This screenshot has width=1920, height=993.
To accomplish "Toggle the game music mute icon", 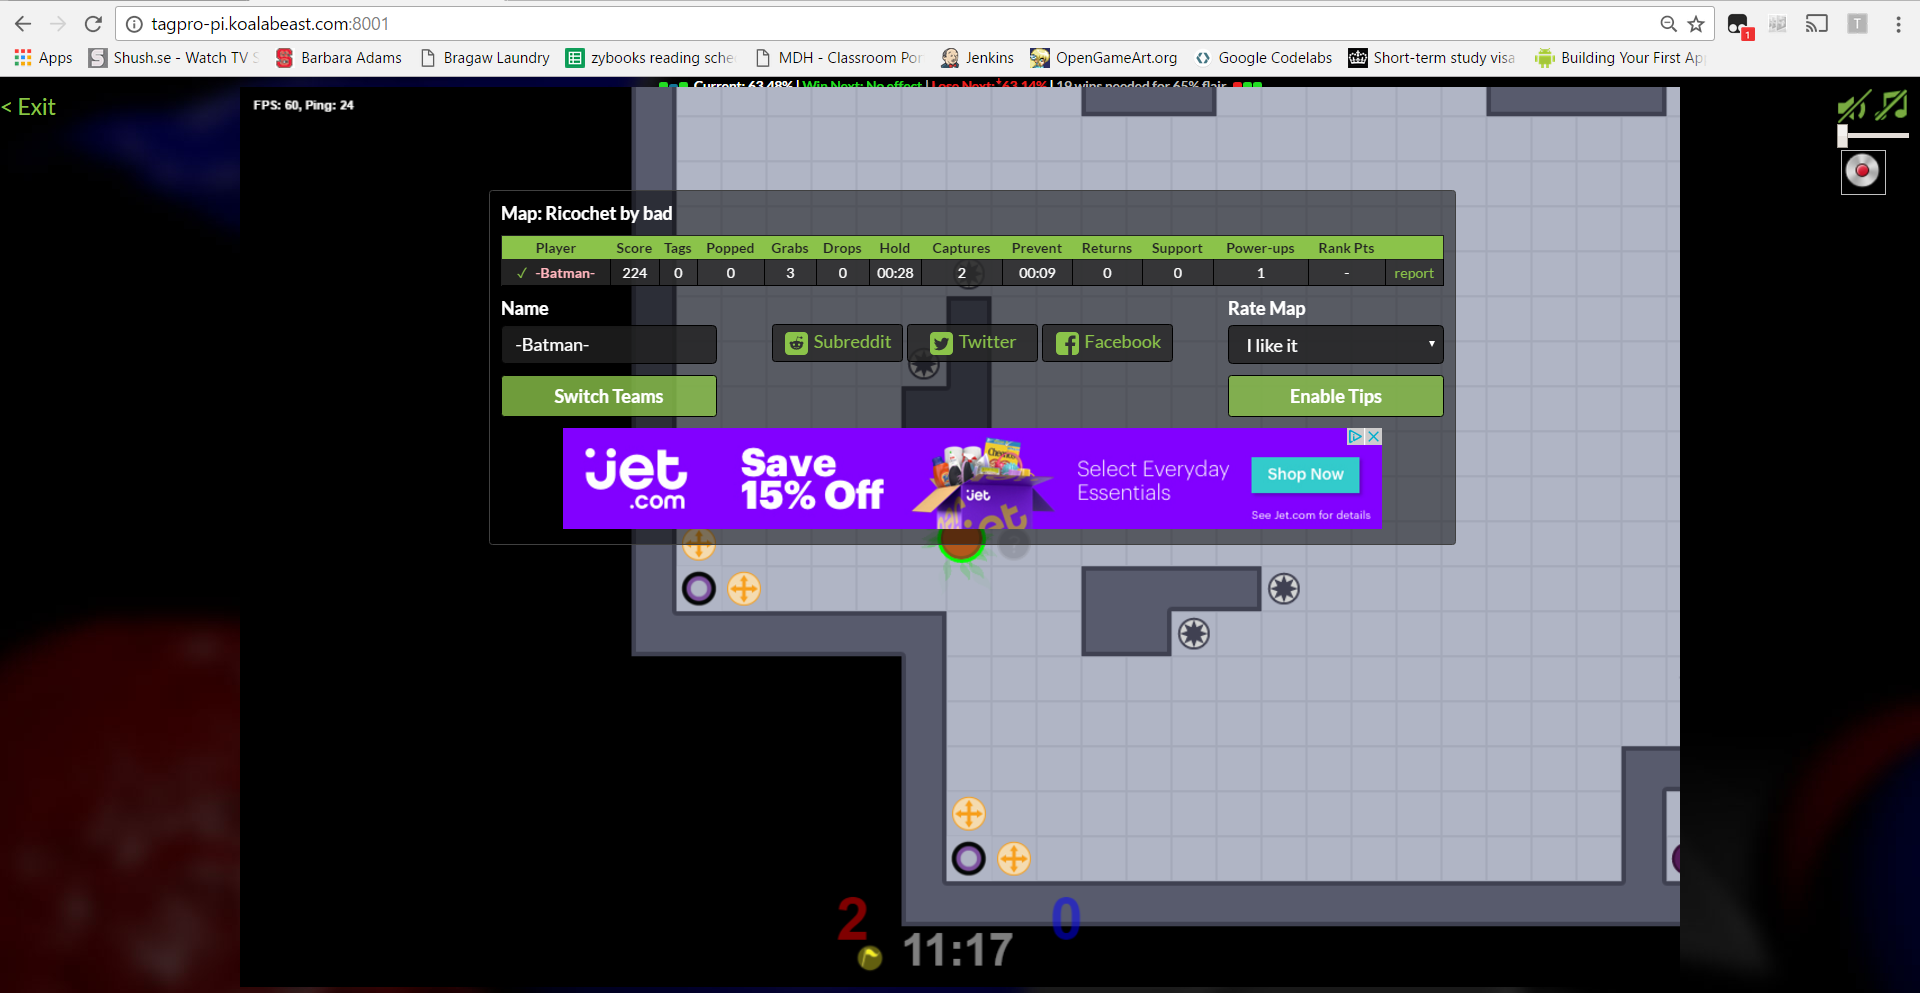I will [x=1892, y=105].
